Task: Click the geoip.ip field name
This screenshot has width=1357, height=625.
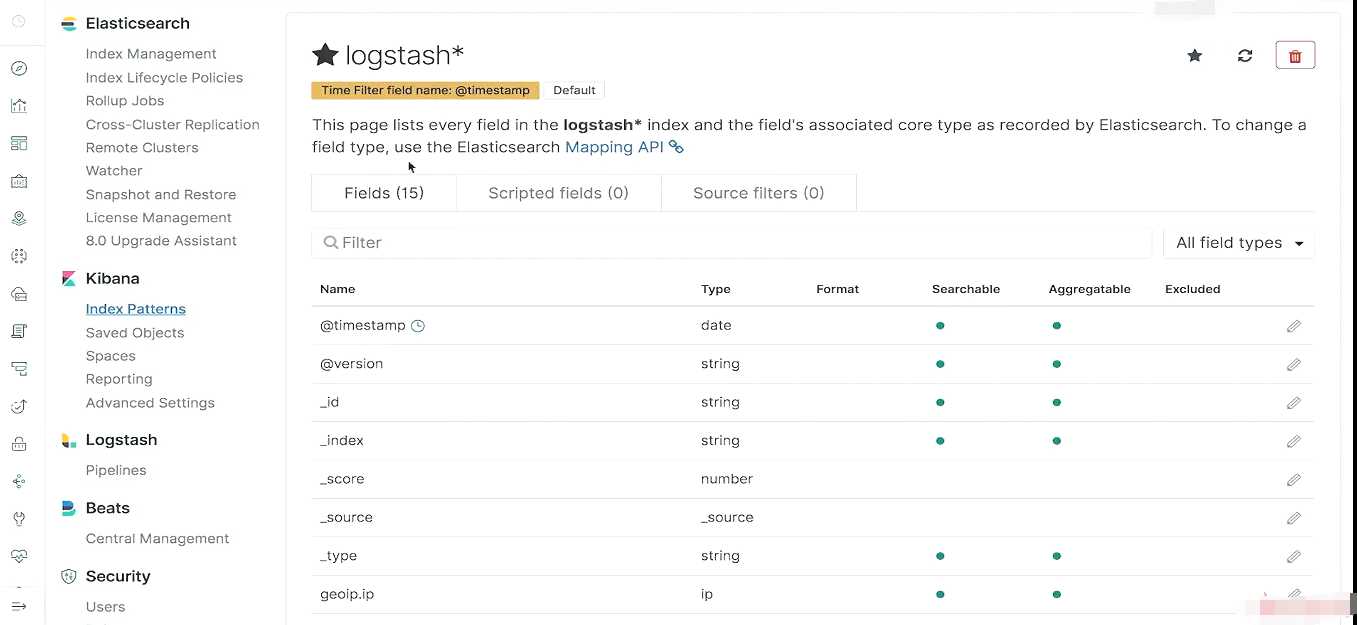Action: pyautogui.click(x=347, y=594)
